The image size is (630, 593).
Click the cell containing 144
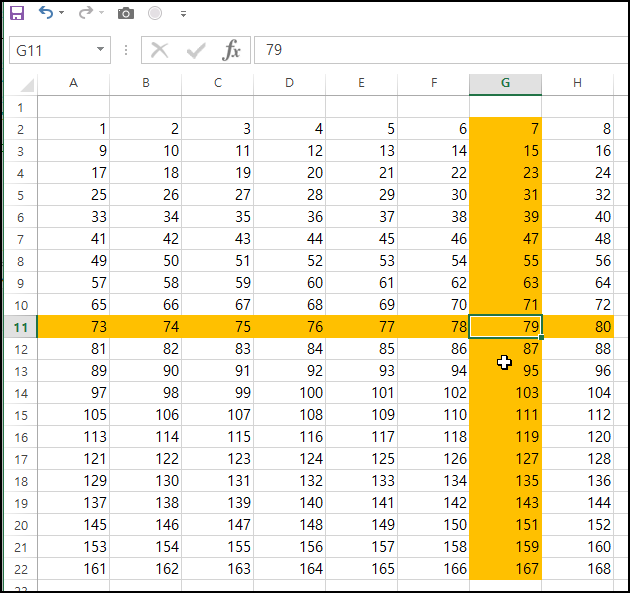[x=577, y=503]
